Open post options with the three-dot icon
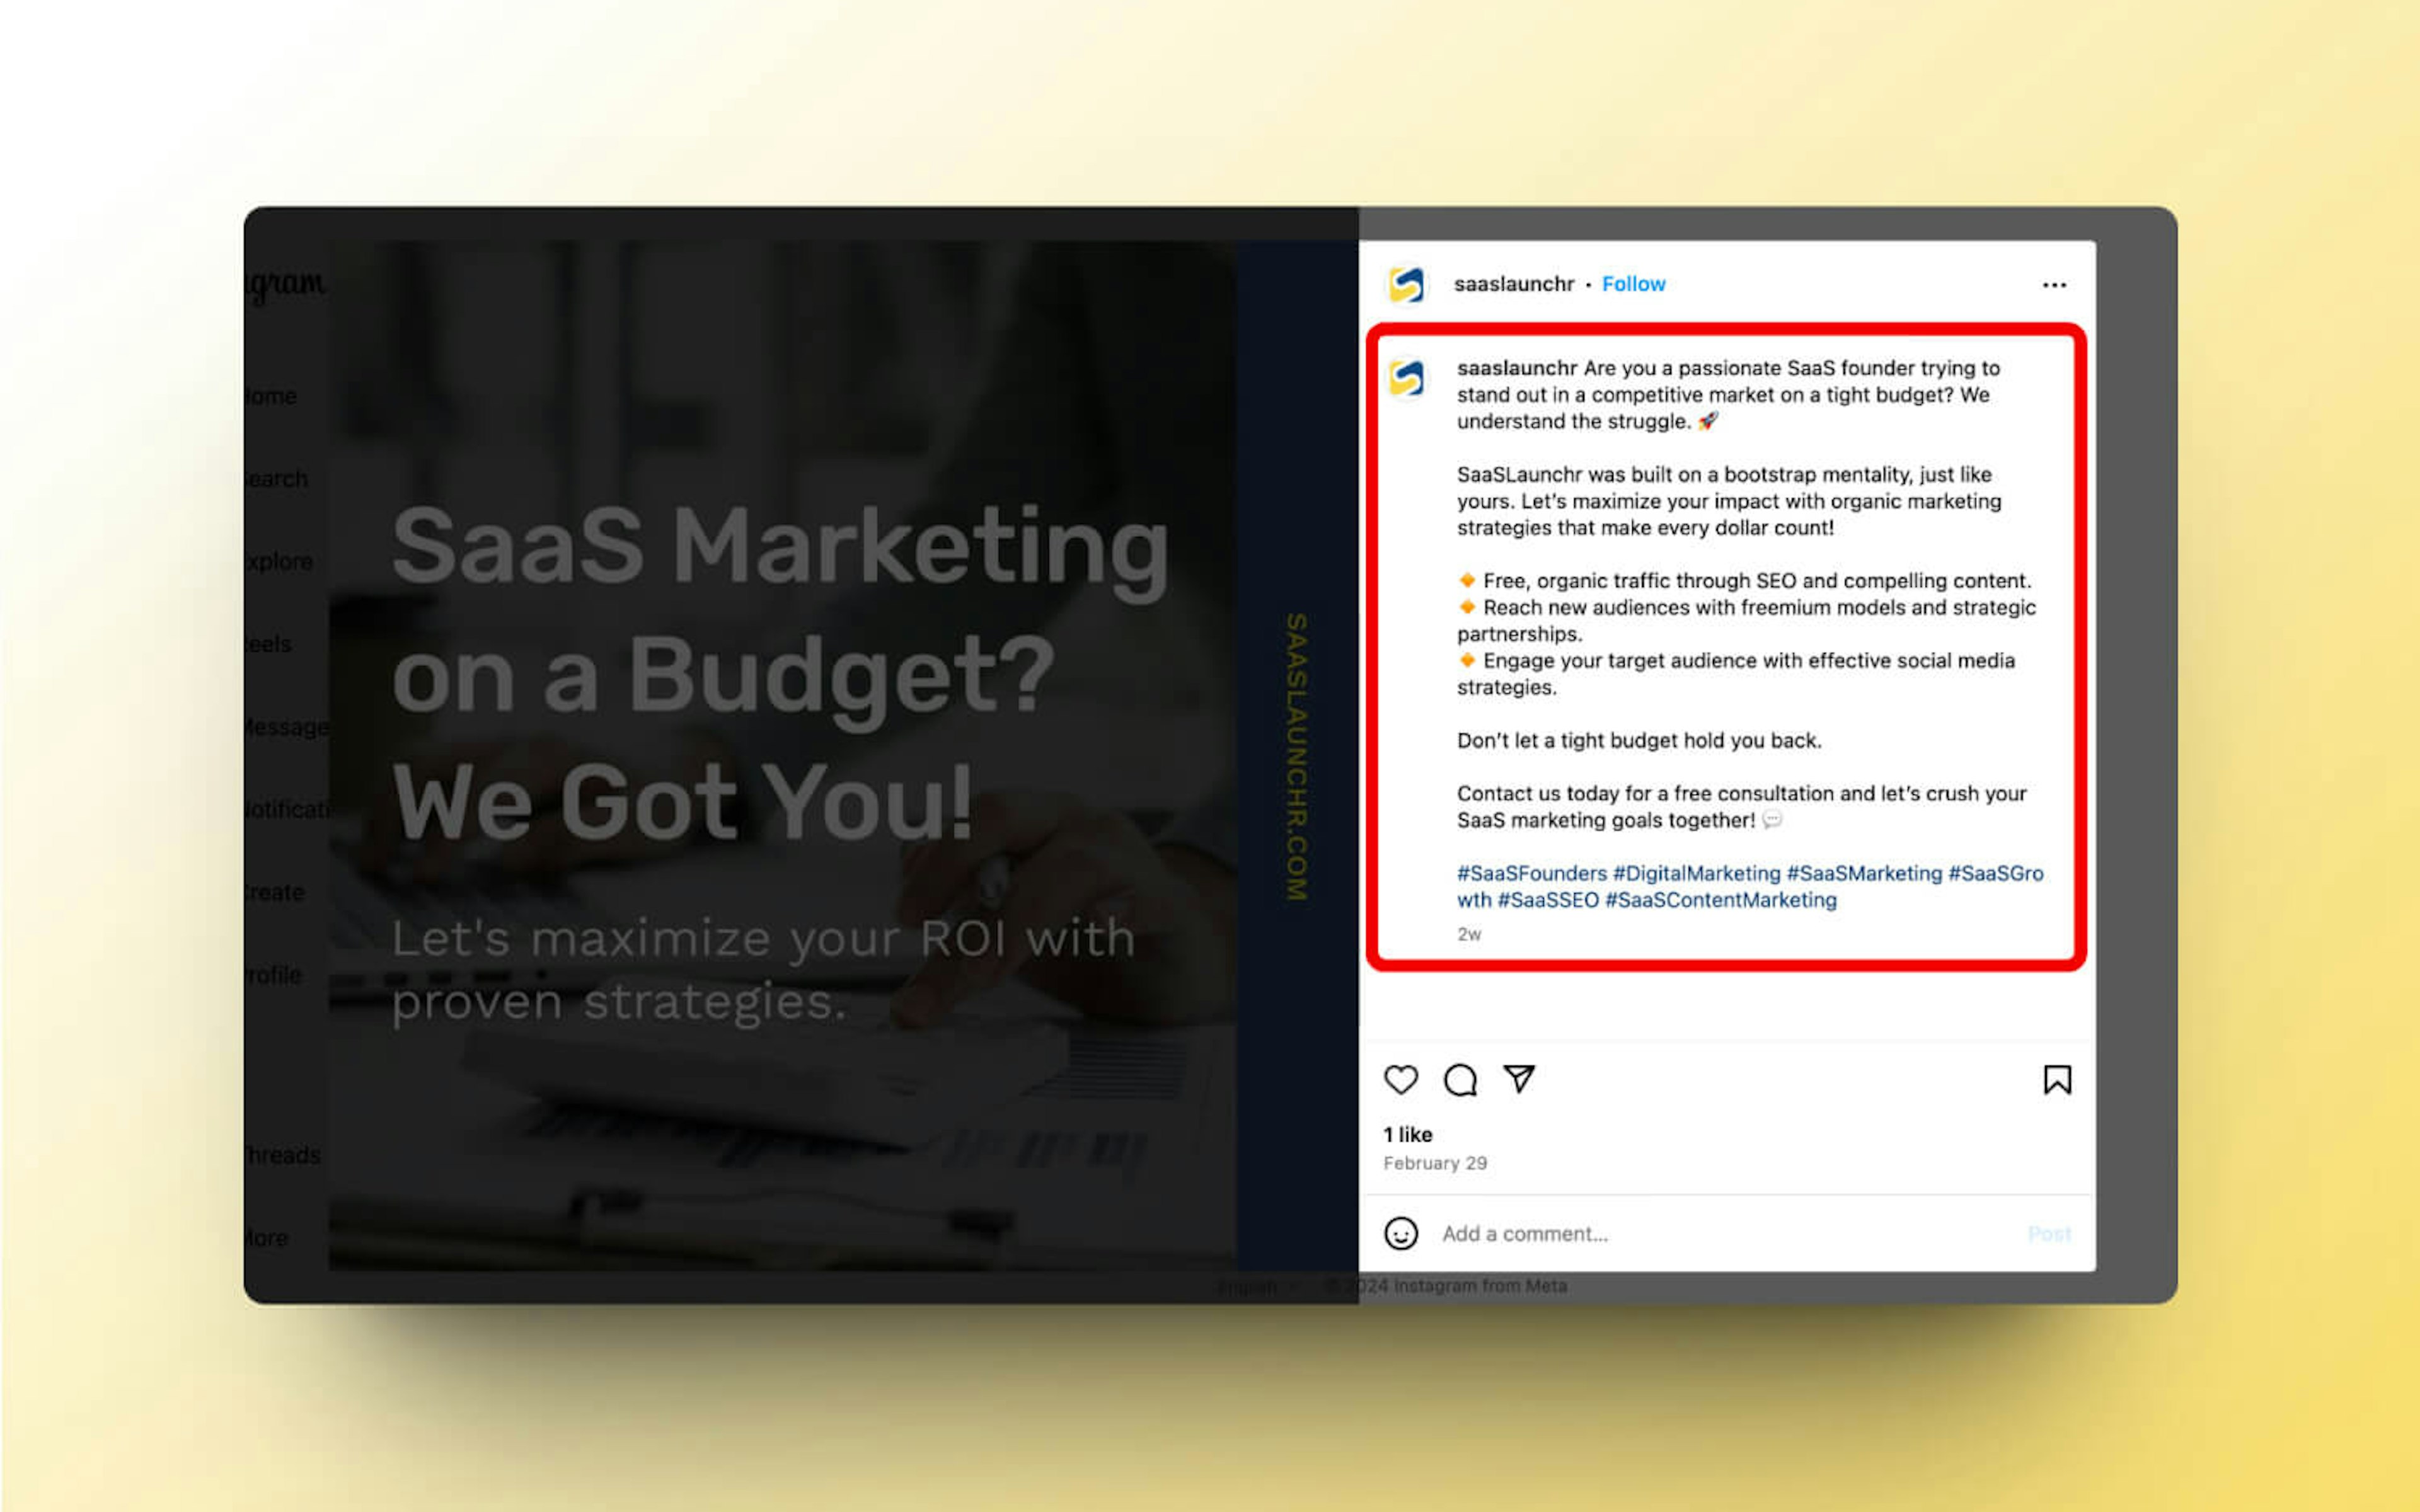The height and width of the screenshot is (1512, 2420). [x=2054, y=285]
